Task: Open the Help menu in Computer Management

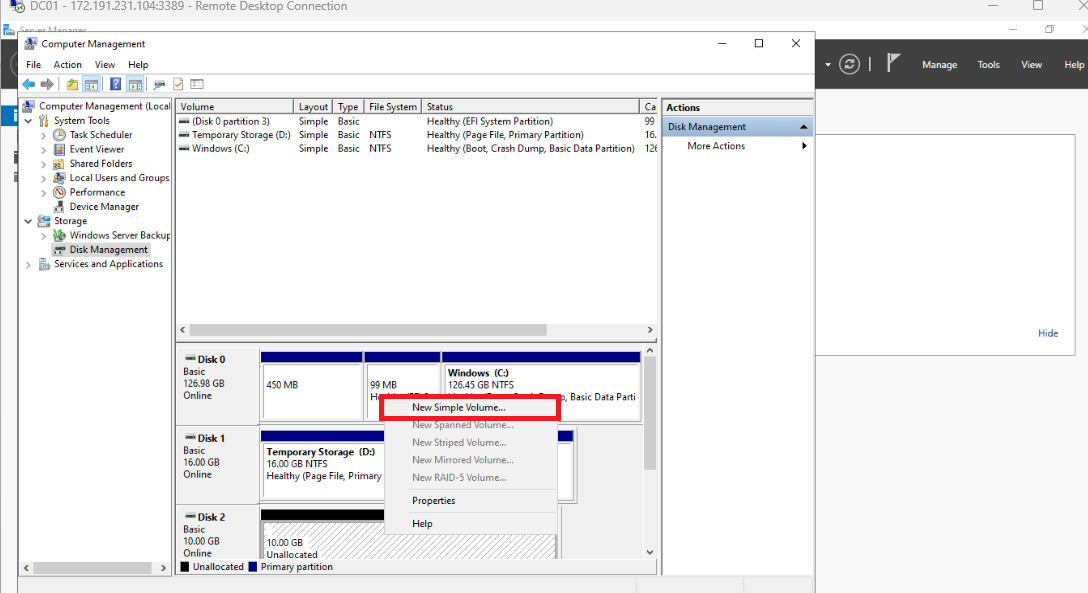Action: click(x=138, y=65)
